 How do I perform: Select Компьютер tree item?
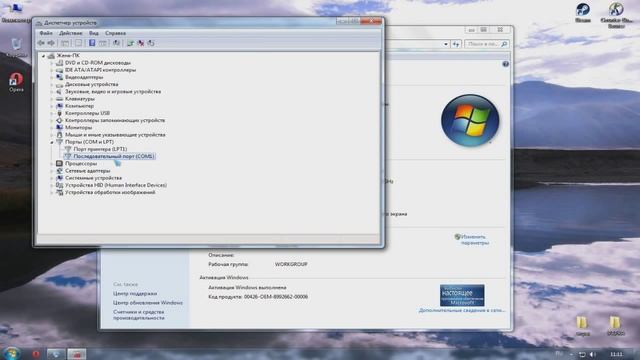(x=79, y=106)
